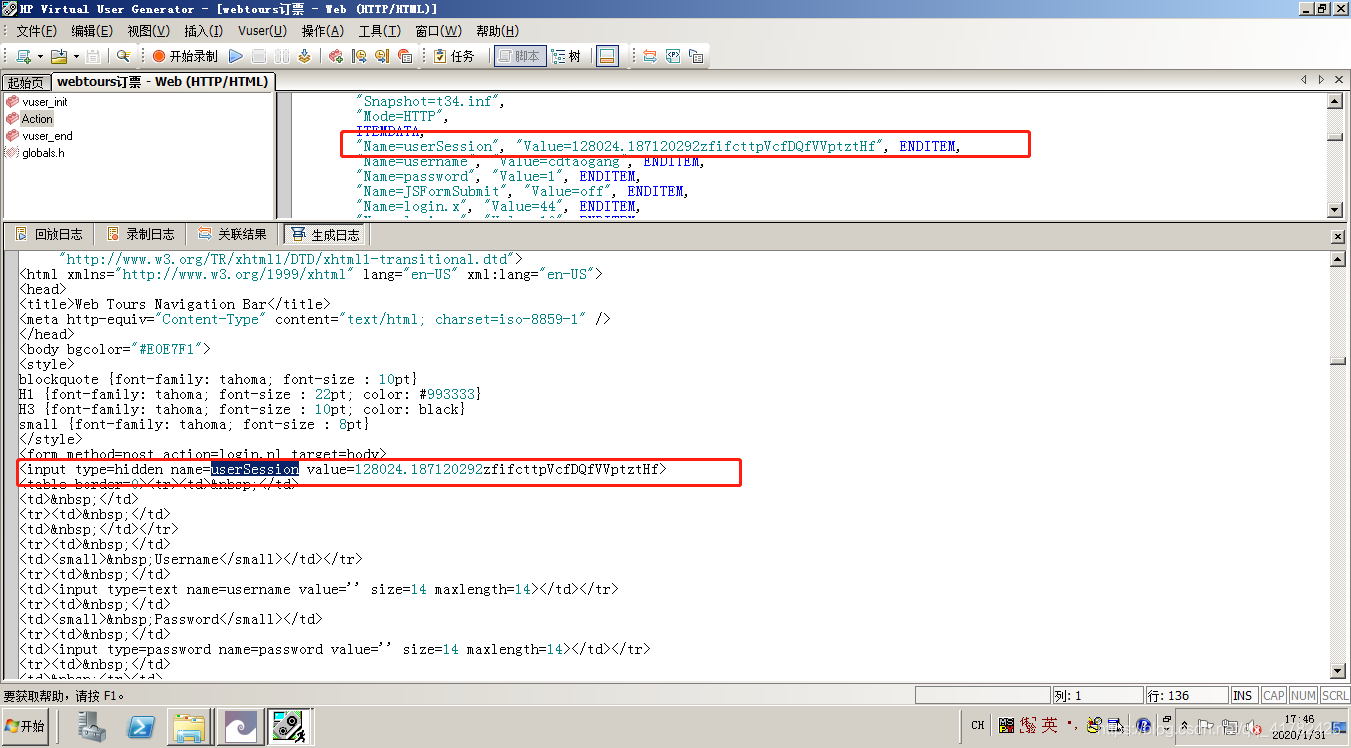Screen dimensions: 1351x748
Task: Open the 视图(V) menu
Action: 148,31
